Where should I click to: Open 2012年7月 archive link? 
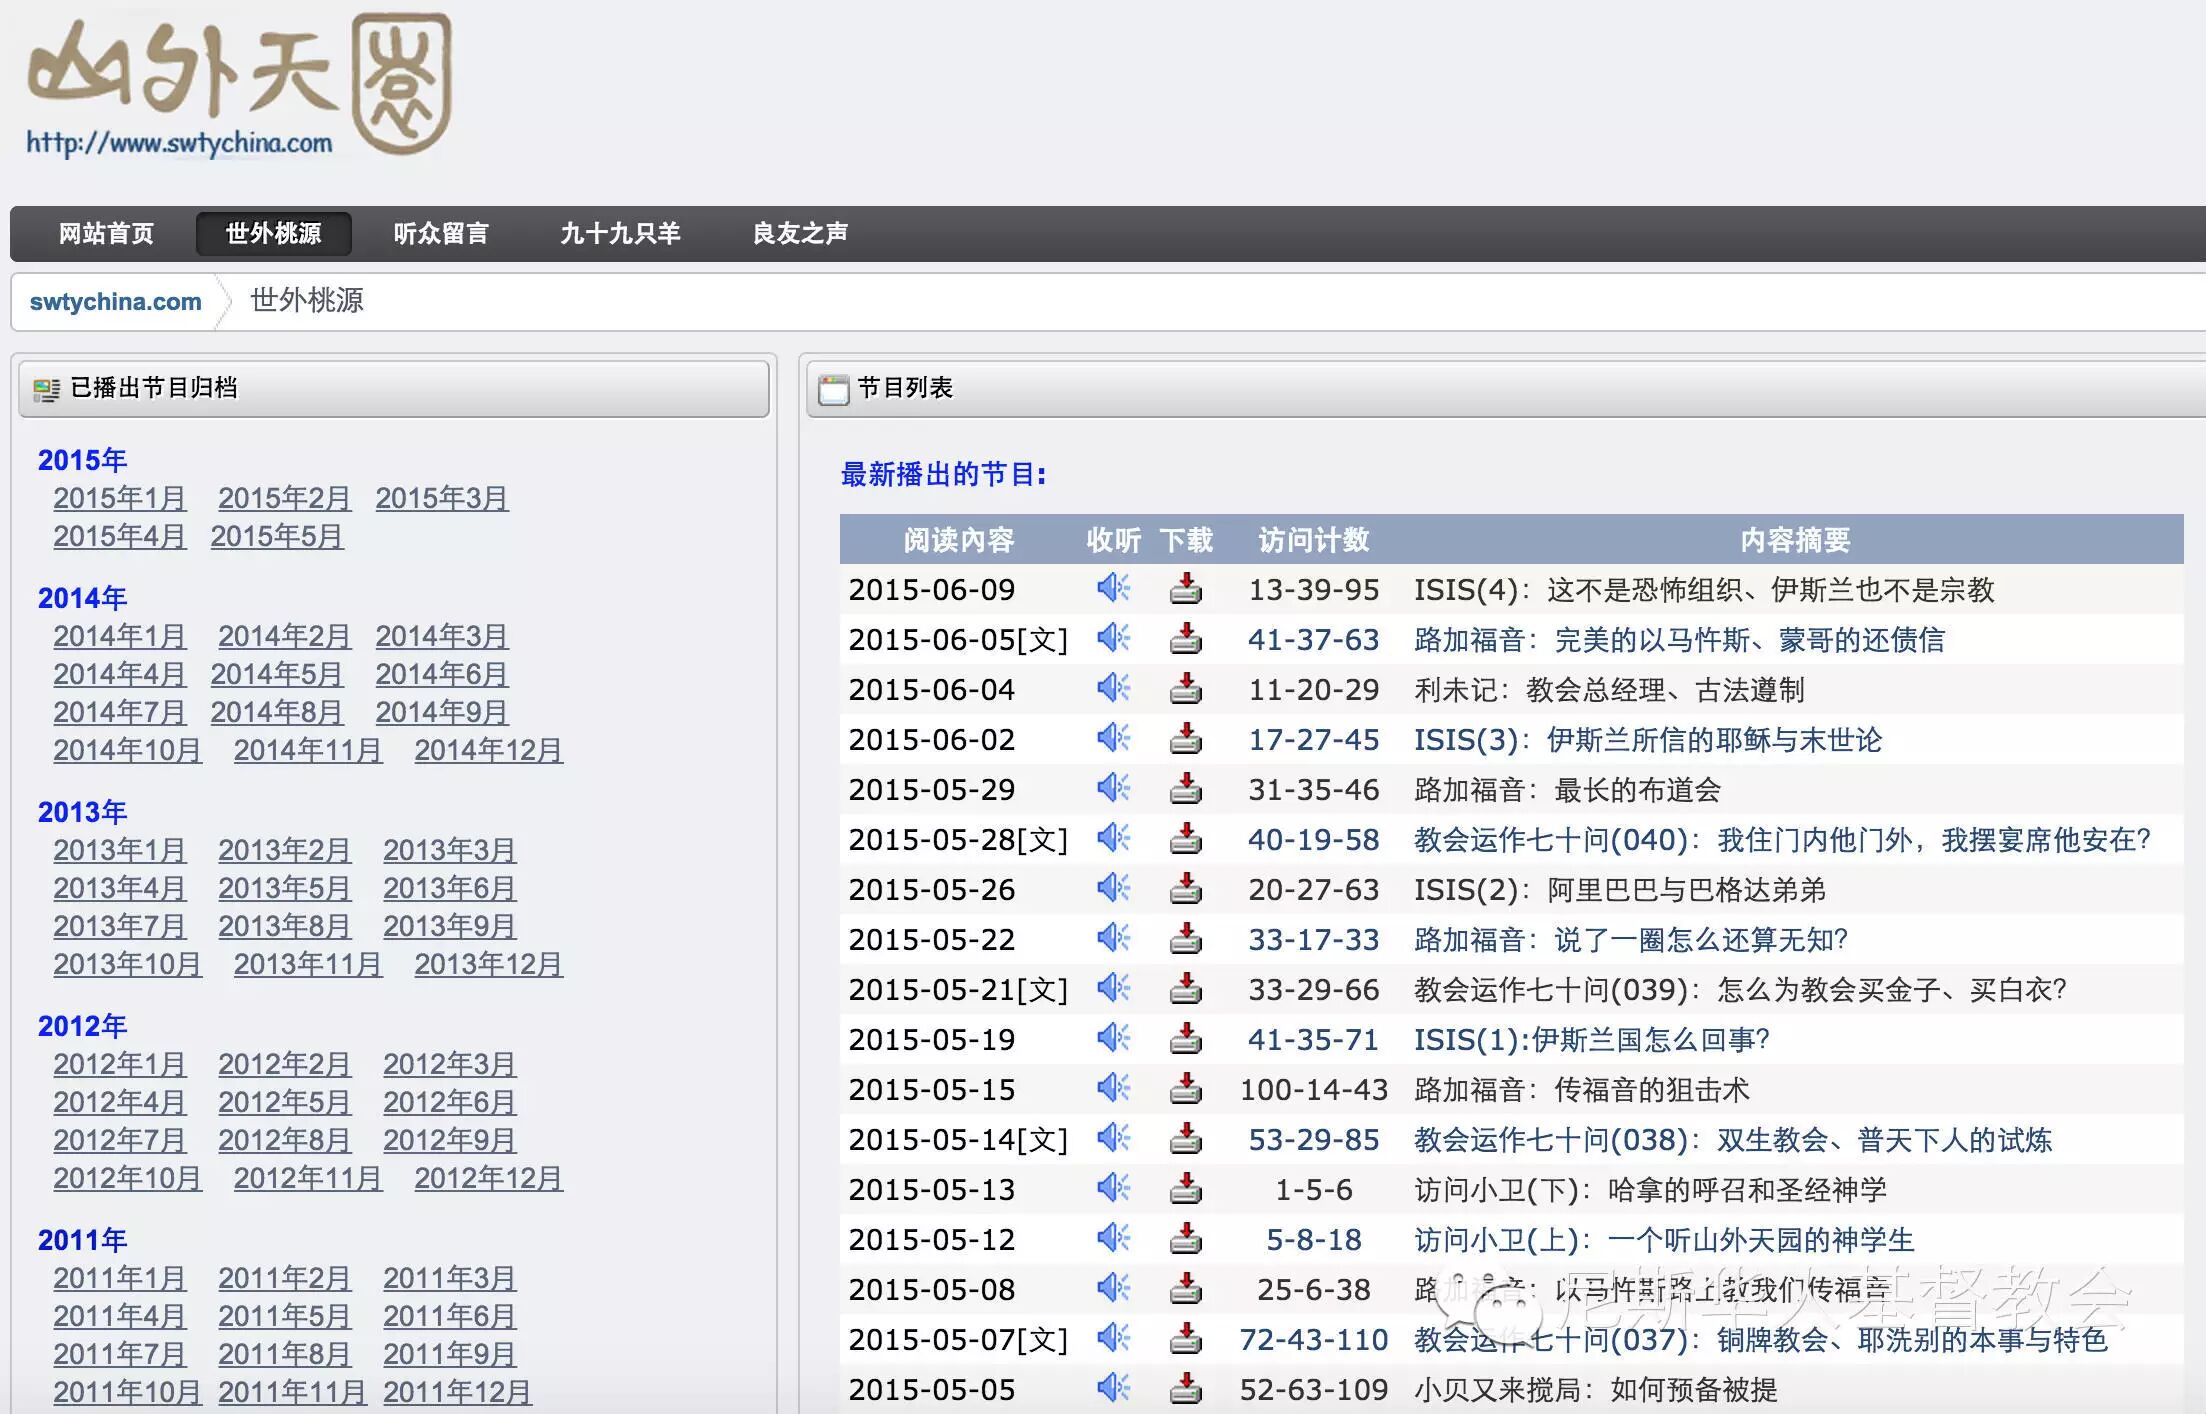[120, 1141]
